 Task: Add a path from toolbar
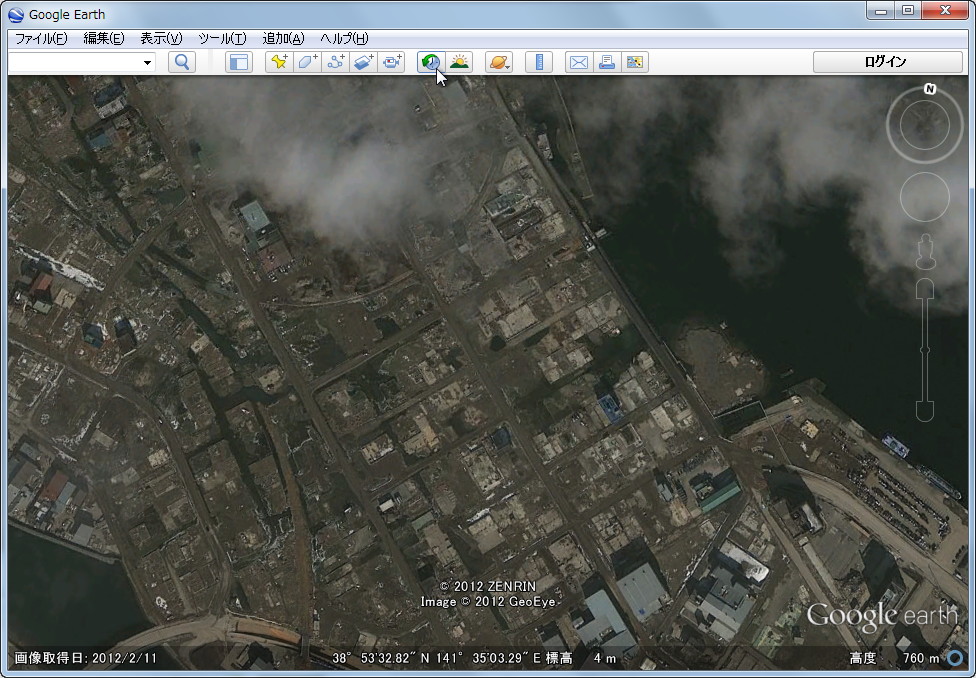[336, 62]
